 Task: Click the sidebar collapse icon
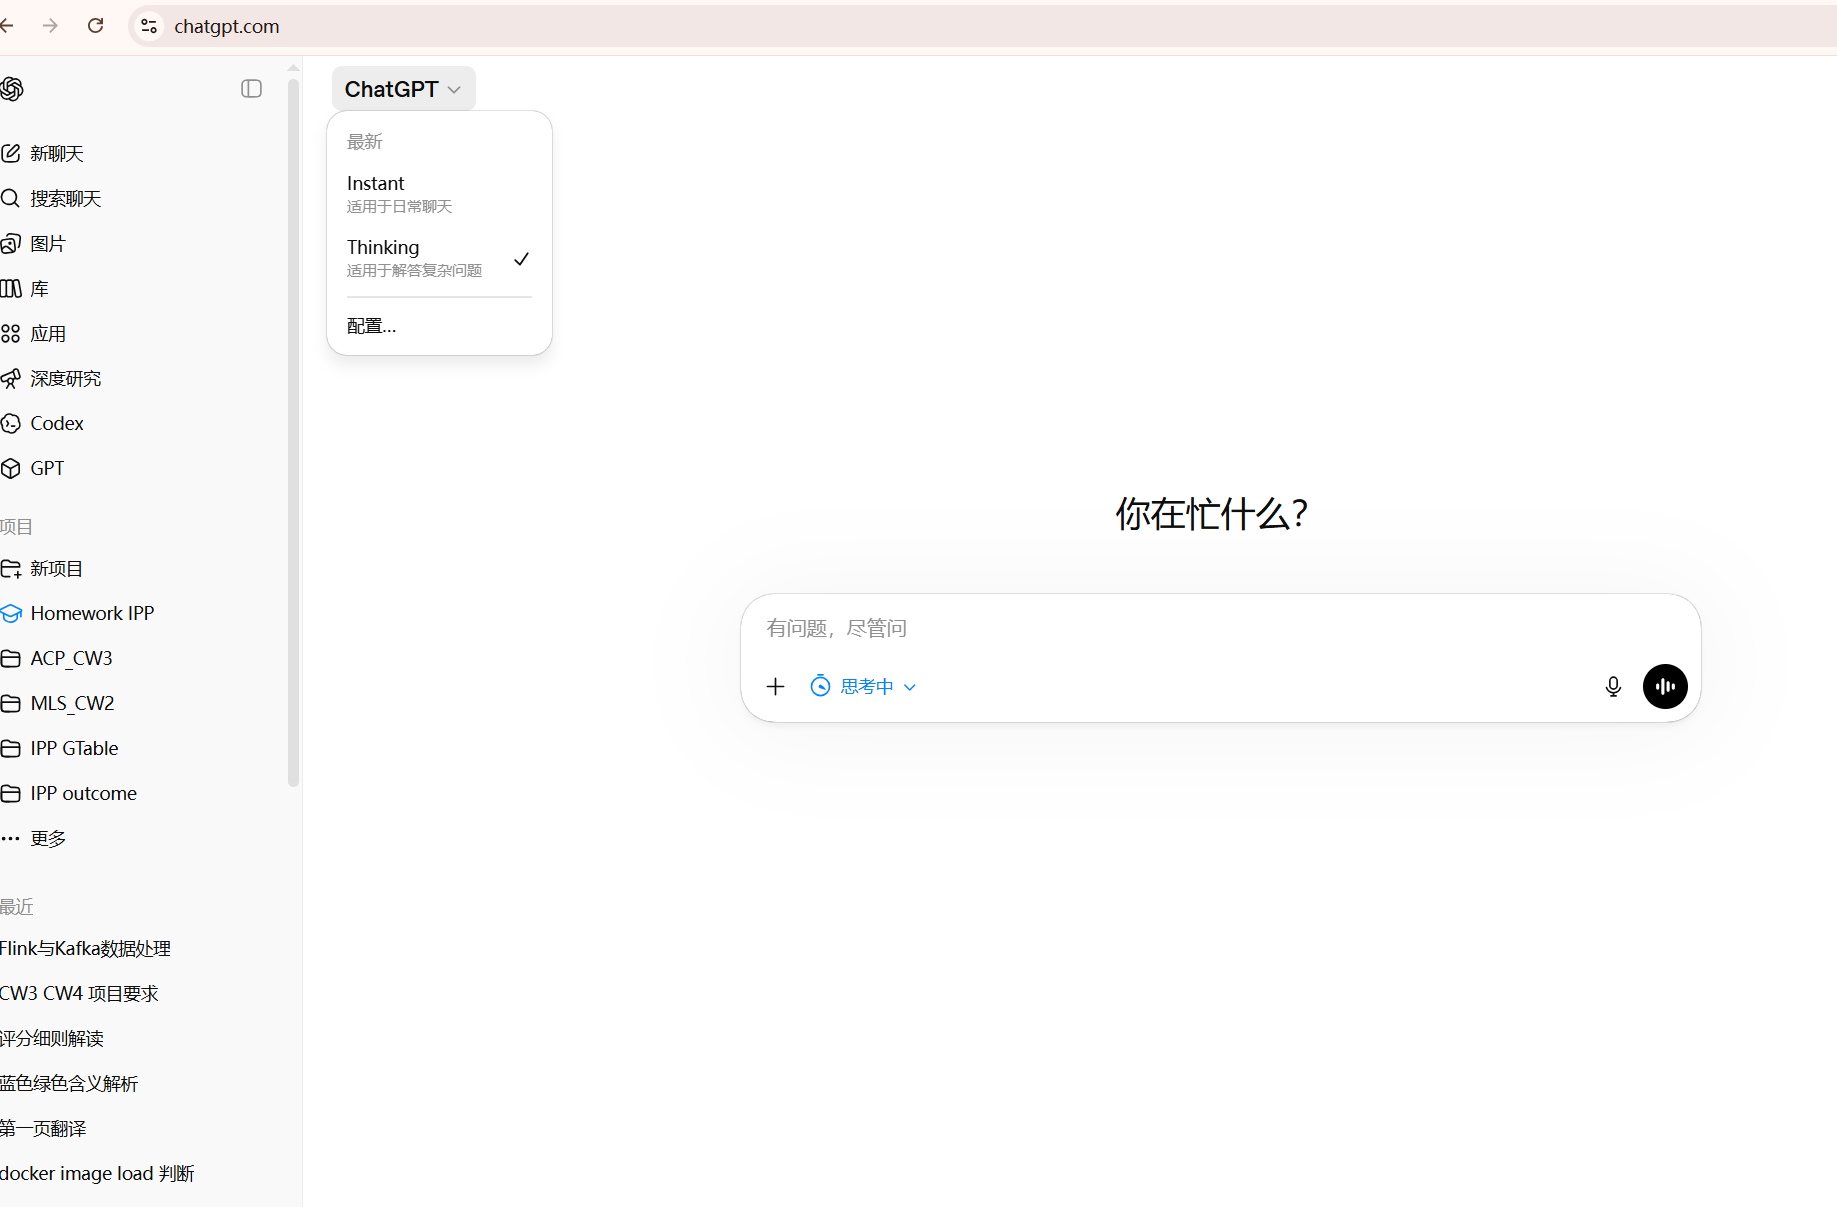[x=251, y=89]
